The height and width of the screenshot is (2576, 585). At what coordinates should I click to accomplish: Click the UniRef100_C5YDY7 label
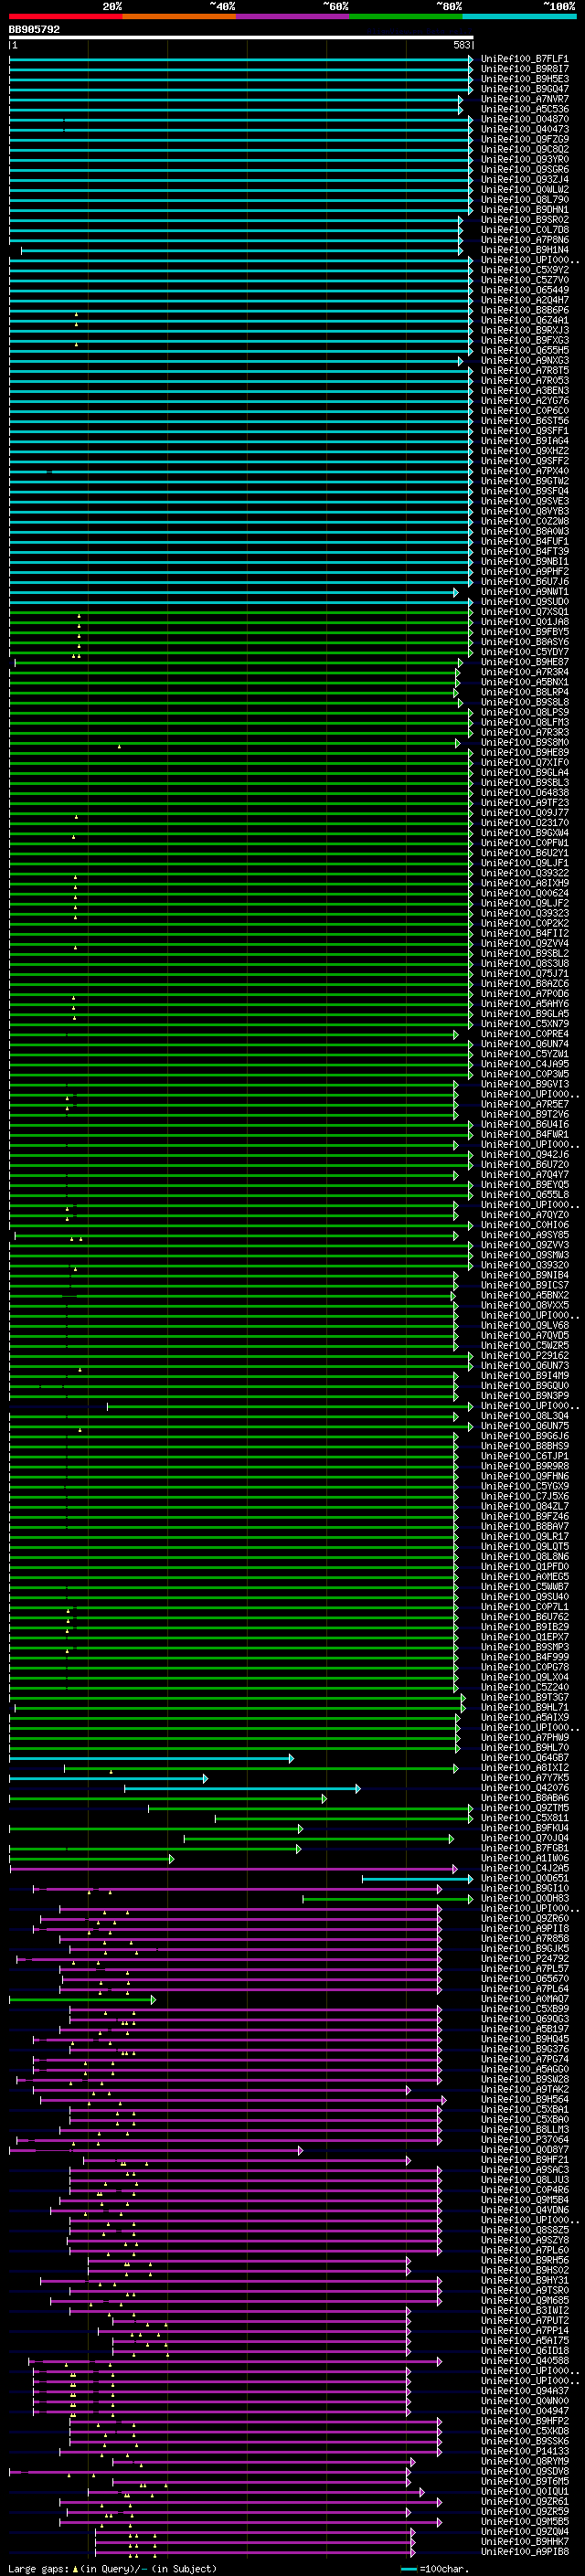click(x=524, y=652)
